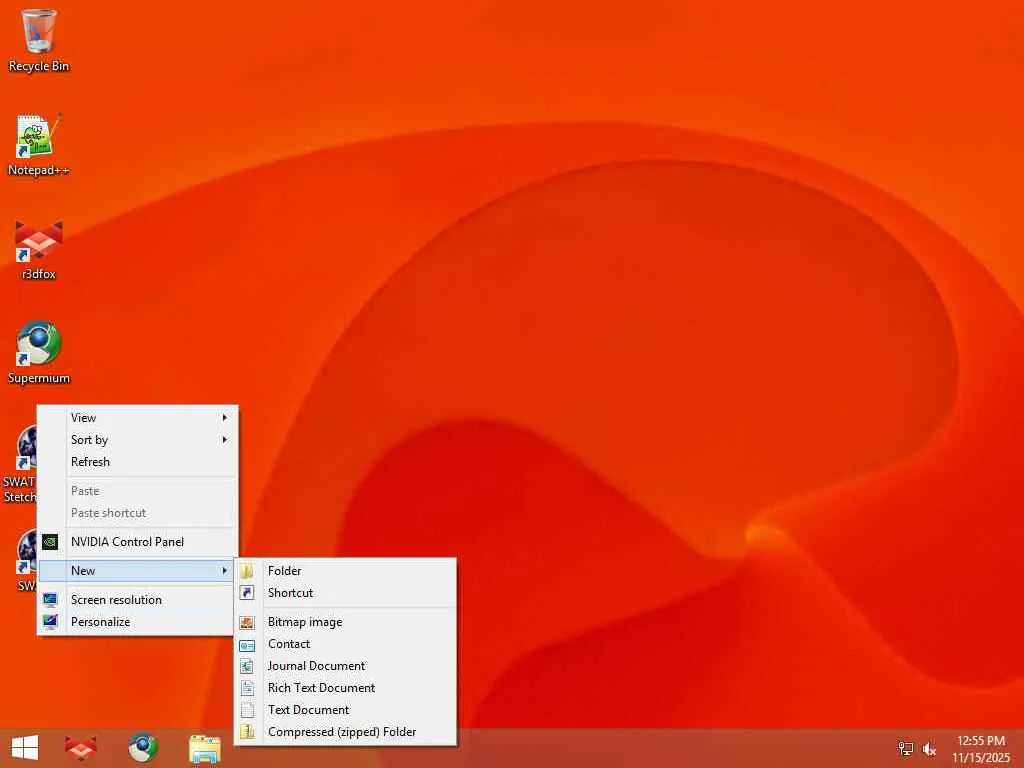Click the muted volume tray icon
Viewport: 1024px width, 768px height.
tap(929, 749)
